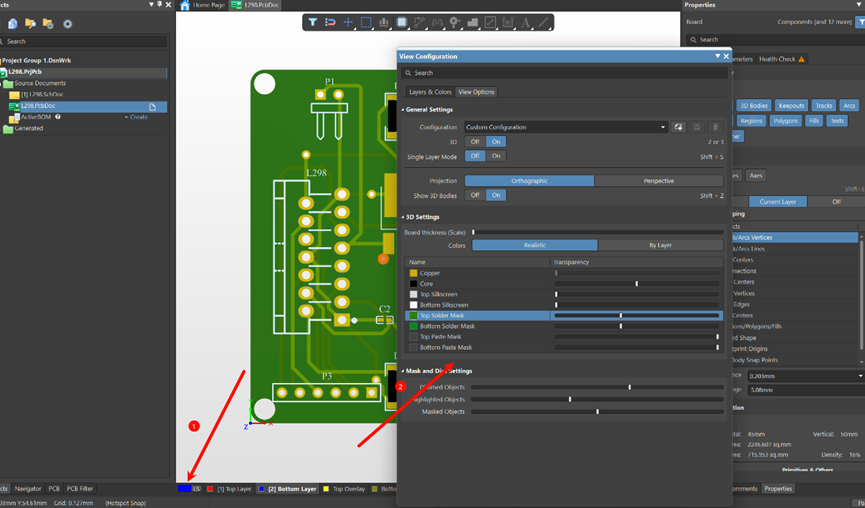Viewport: 865px width, 508px height.
Task: Open View Configuration panel dropdown arrow menu
Action: pos(718,56)
